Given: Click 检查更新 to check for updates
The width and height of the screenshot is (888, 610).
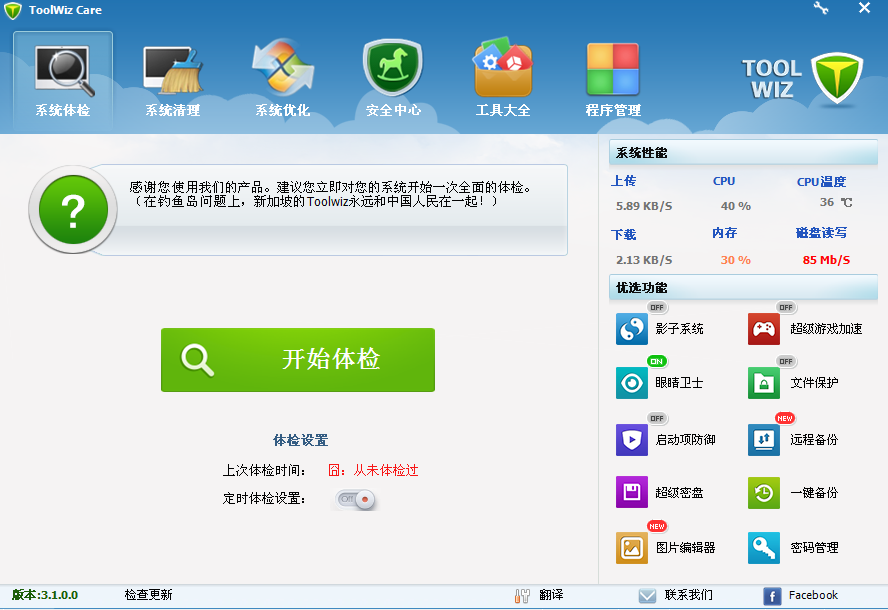Looking at the screenshot, I should pyautogui.click(x=148, y=595).
